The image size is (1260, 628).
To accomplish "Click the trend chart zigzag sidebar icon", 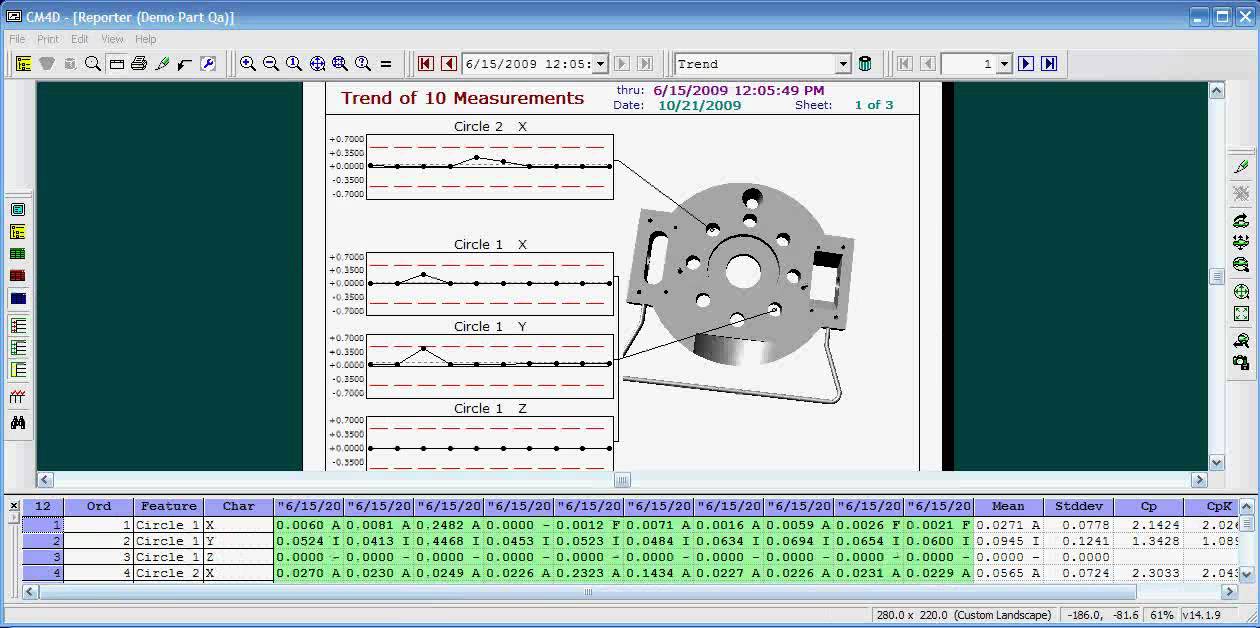I will click(x=18, y=397).
